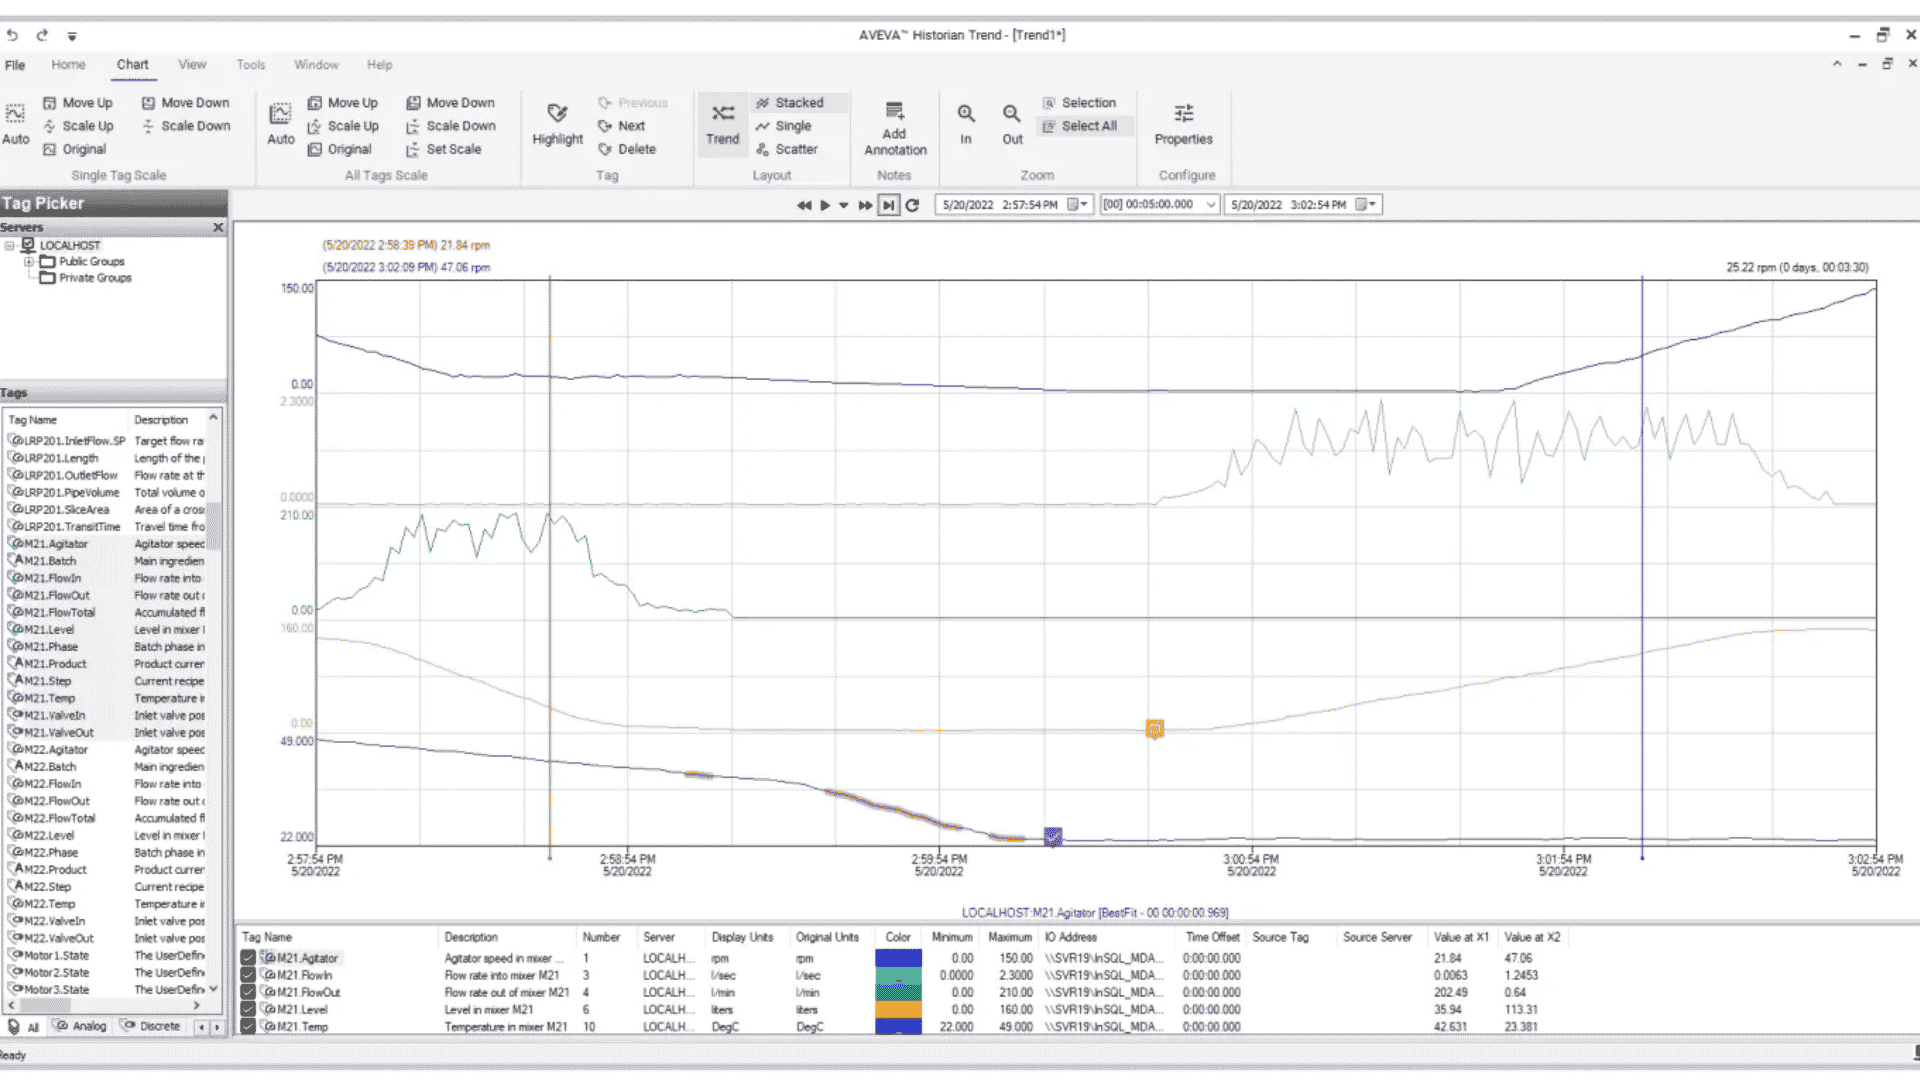Open chart Properties
1920x1080 pixels.
pos(1183,113)
